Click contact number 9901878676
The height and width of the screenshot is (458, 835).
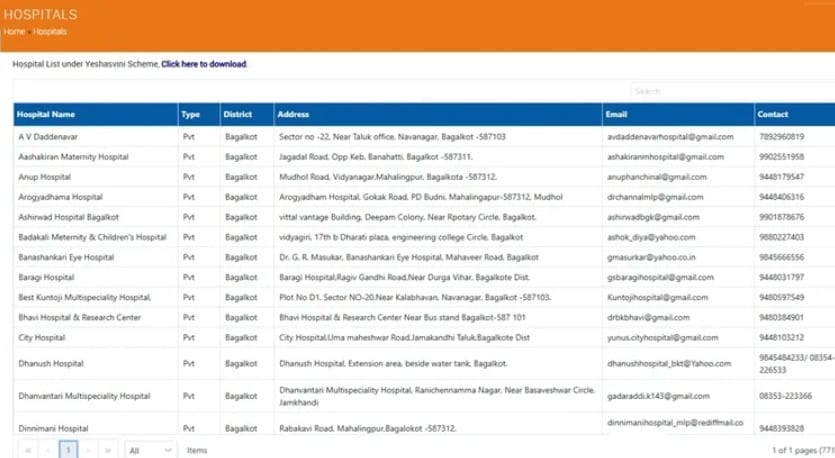[x=782, y=217]
